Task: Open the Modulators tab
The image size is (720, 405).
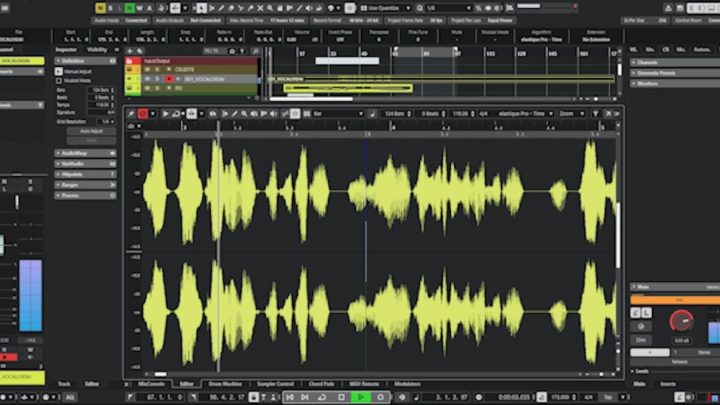Action: pos(407,384)
